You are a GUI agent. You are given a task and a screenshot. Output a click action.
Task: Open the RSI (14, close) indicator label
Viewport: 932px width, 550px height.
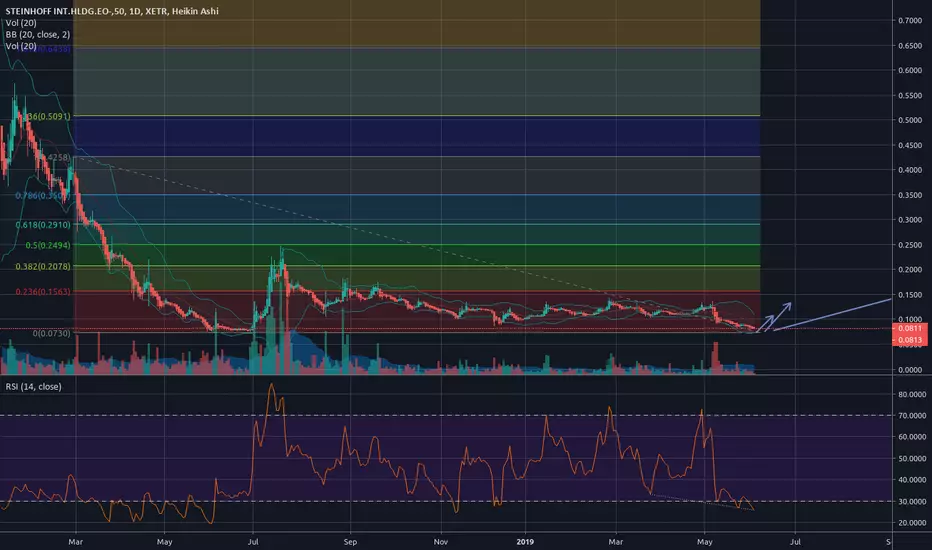[33, 386]
